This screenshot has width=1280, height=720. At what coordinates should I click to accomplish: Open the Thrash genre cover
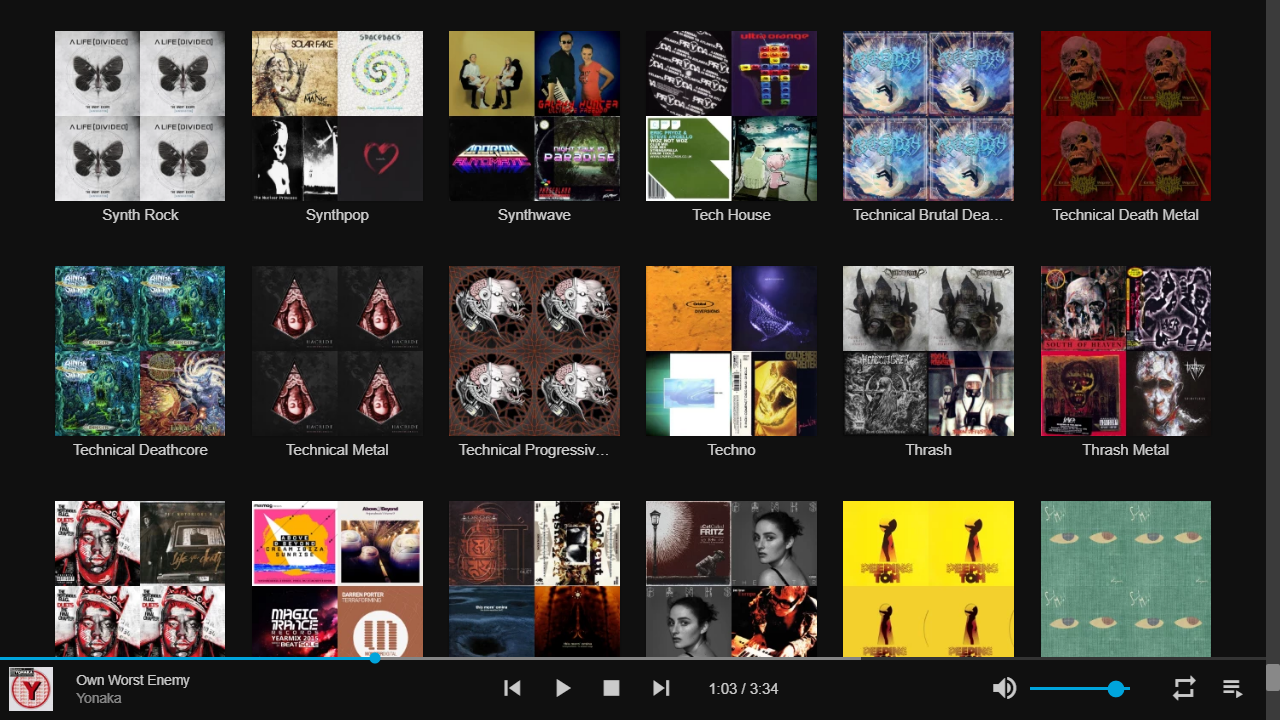pos(928,351)
